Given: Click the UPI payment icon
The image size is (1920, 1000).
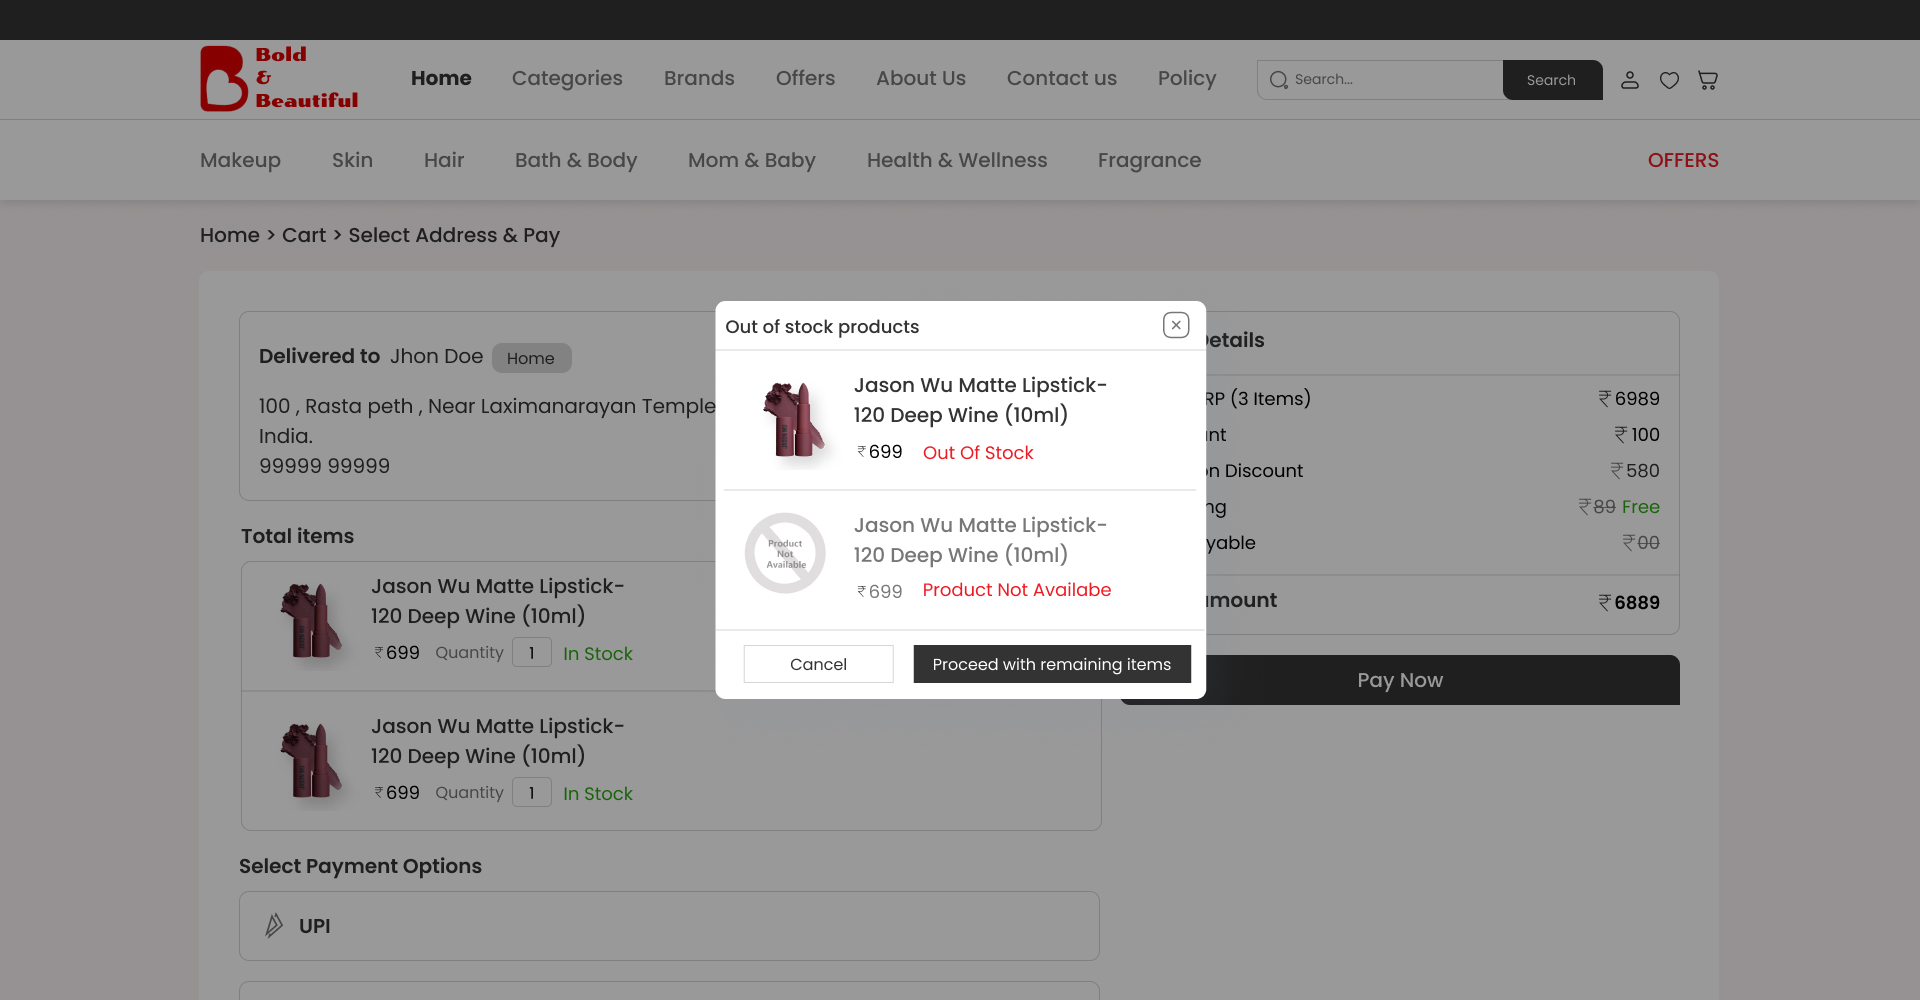Looking at the screenshot, I should tap(274, 926).
